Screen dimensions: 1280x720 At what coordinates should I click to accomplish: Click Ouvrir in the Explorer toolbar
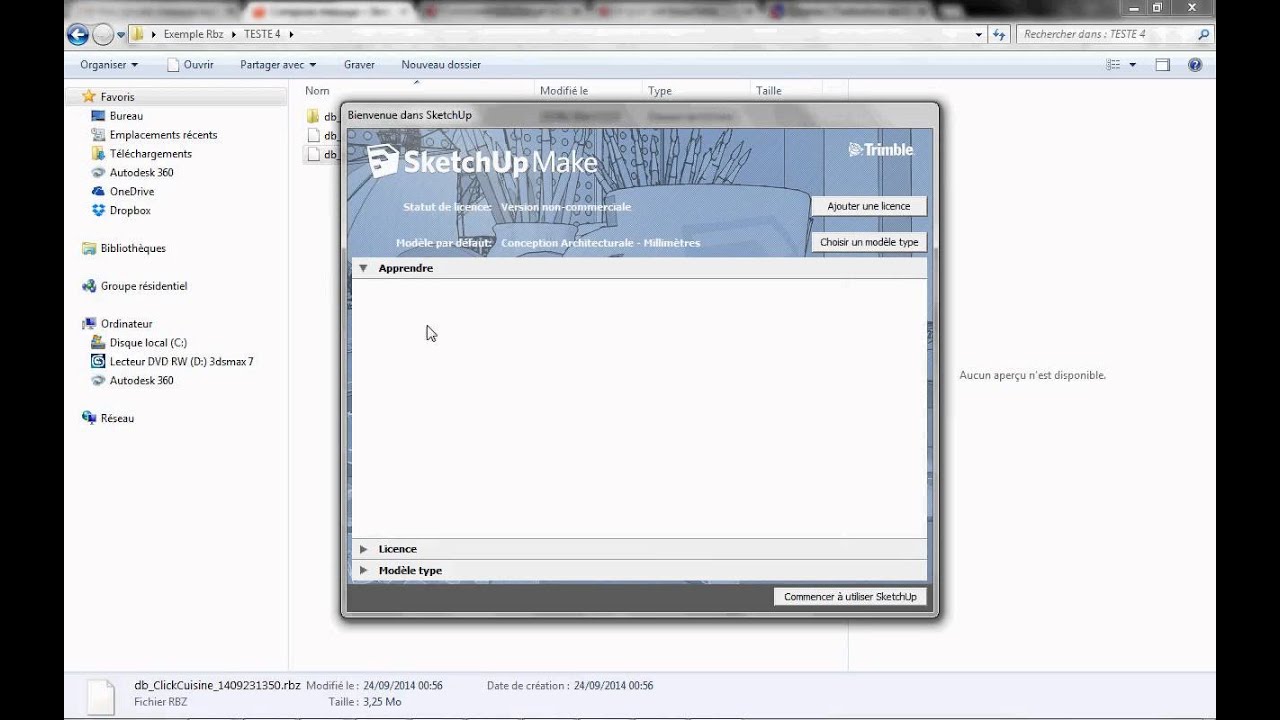pos(191,65)
